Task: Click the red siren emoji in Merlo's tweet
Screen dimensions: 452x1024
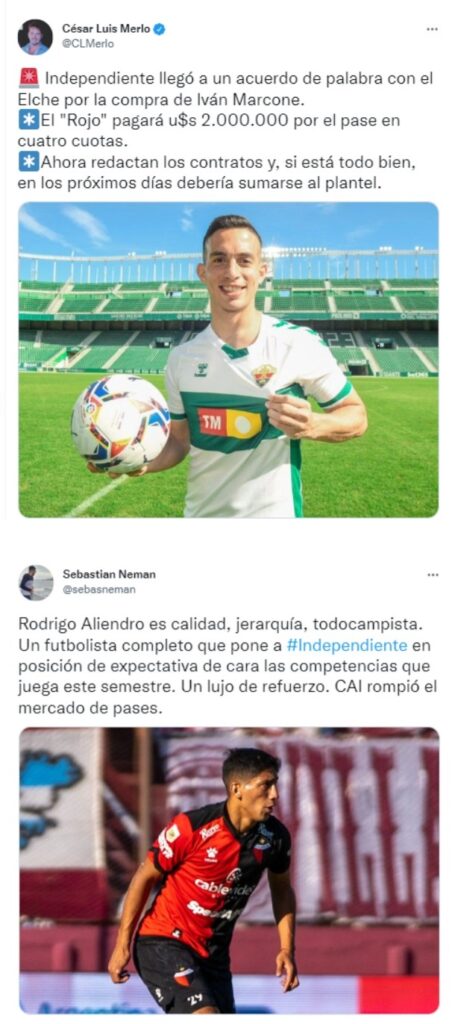Action: (x=29, y=78)
